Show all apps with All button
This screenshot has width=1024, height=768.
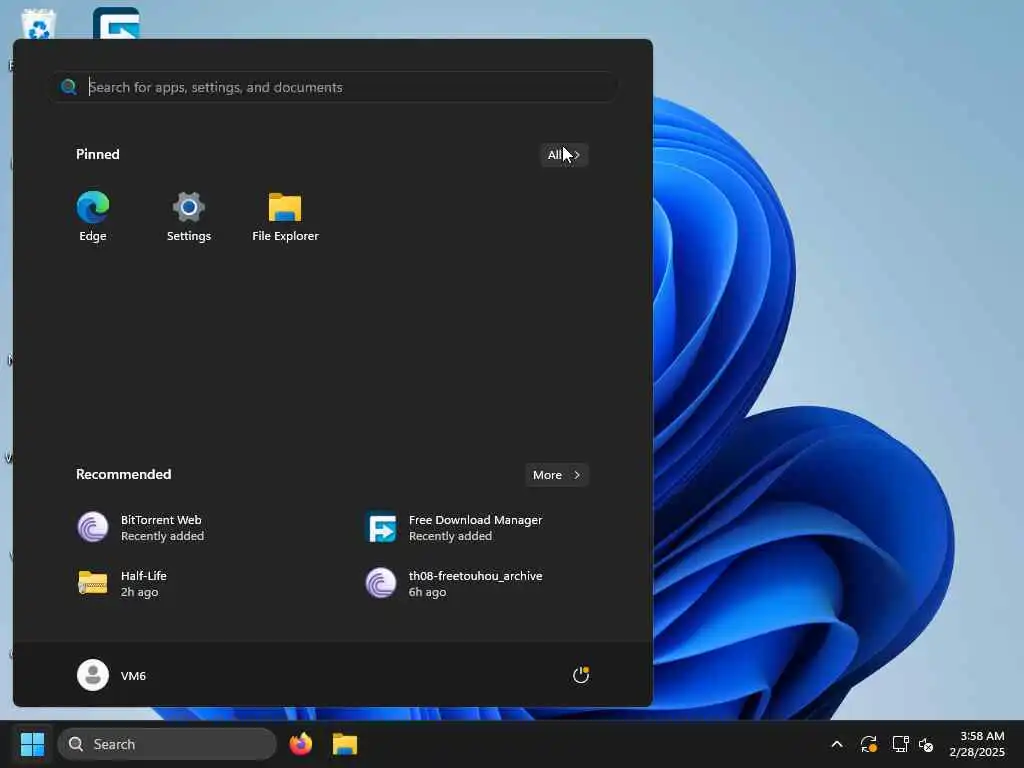(564, 155)
